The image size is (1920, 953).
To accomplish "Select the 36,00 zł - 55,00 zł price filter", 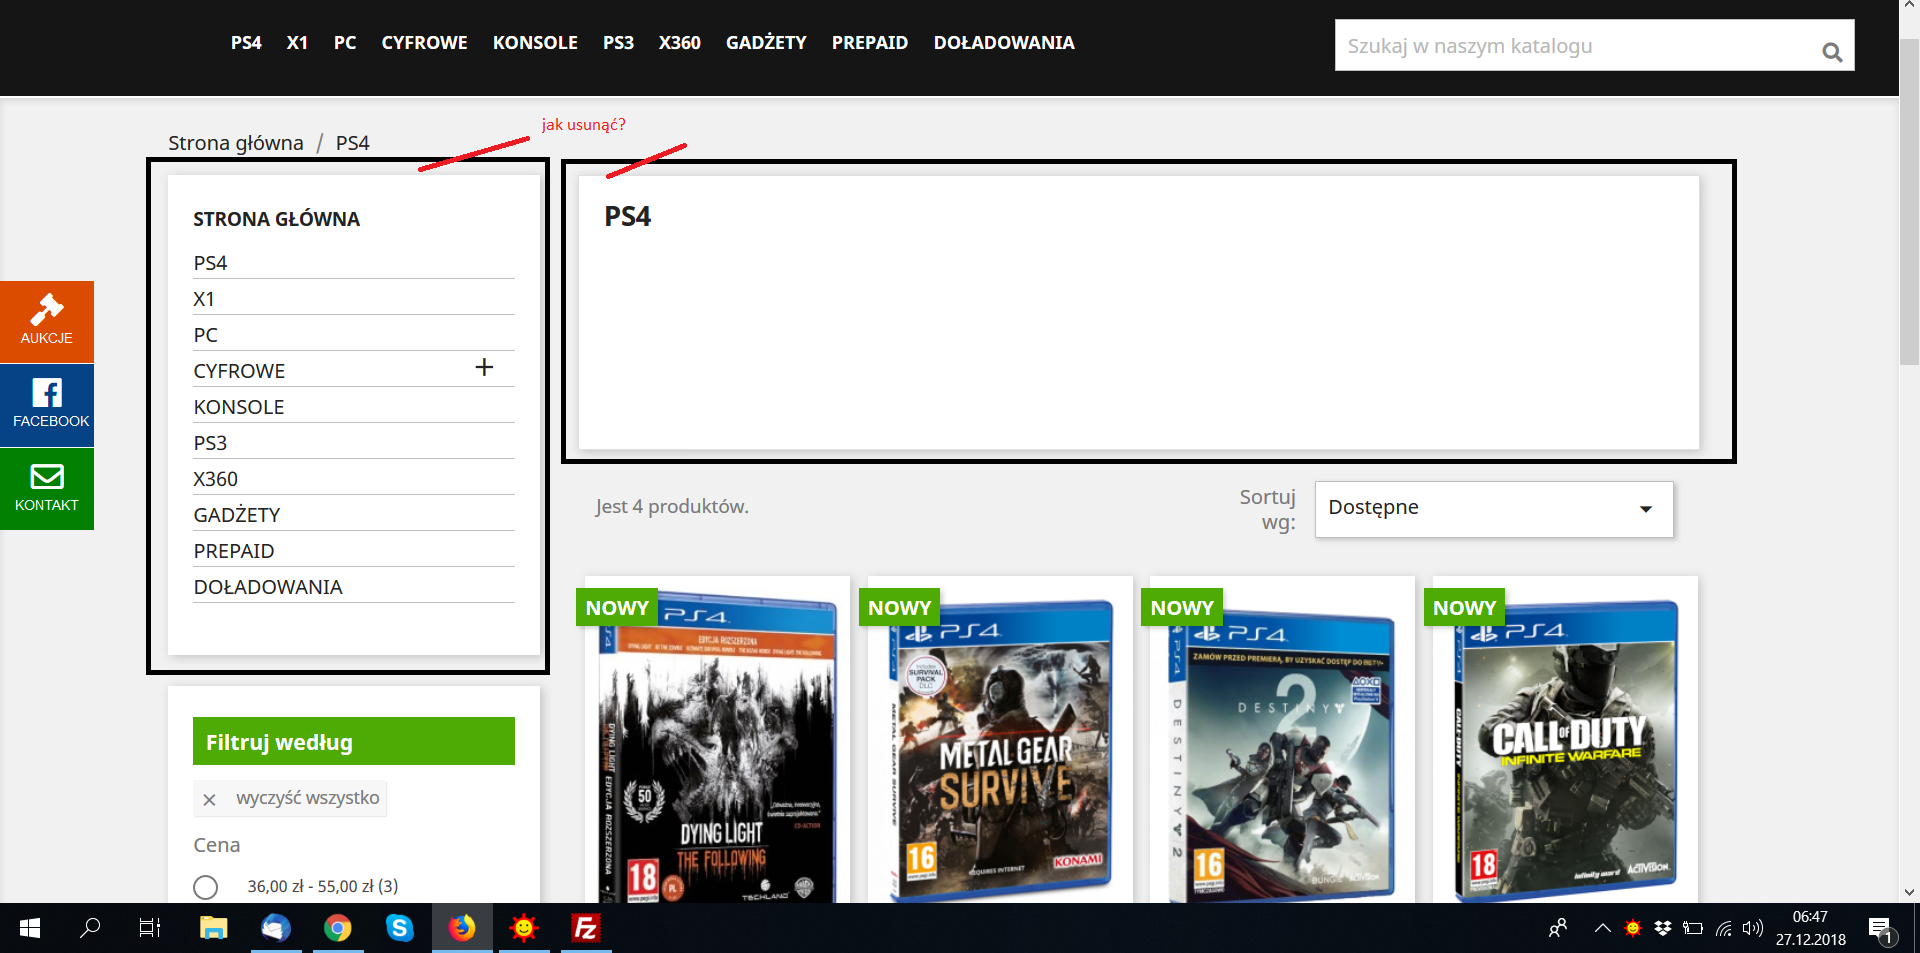I will tap(206, 887).
